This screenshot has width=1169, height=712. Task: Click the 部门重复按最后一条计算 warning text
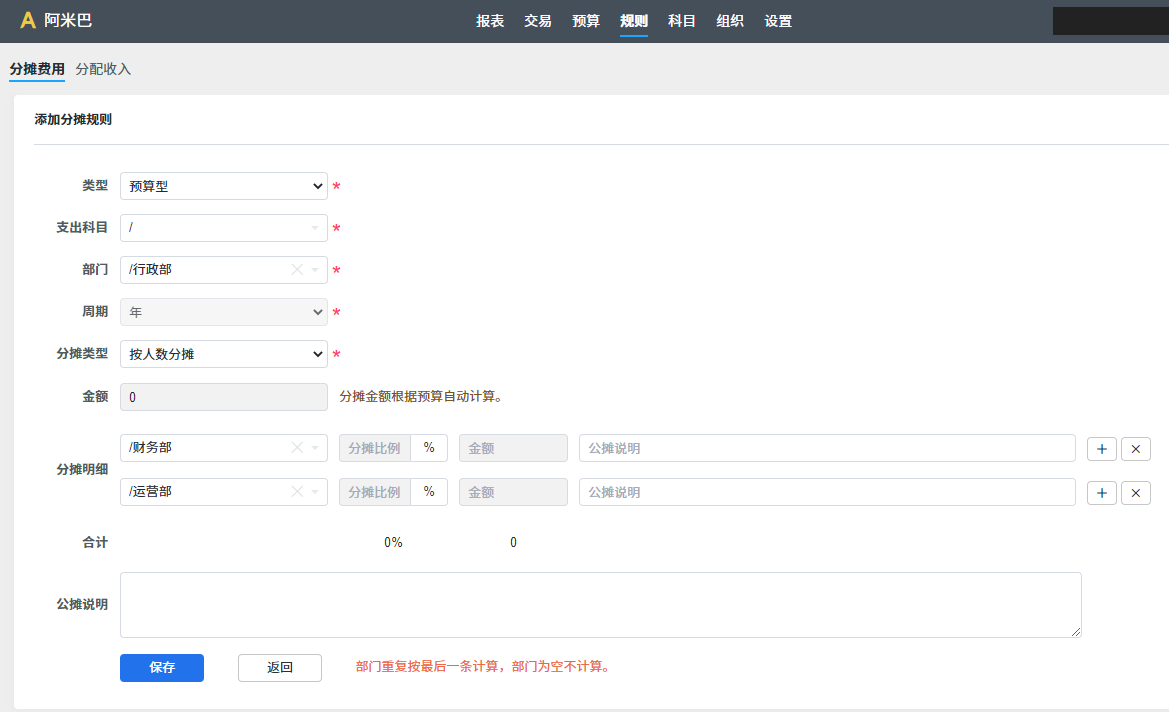(x=485, y=667)
